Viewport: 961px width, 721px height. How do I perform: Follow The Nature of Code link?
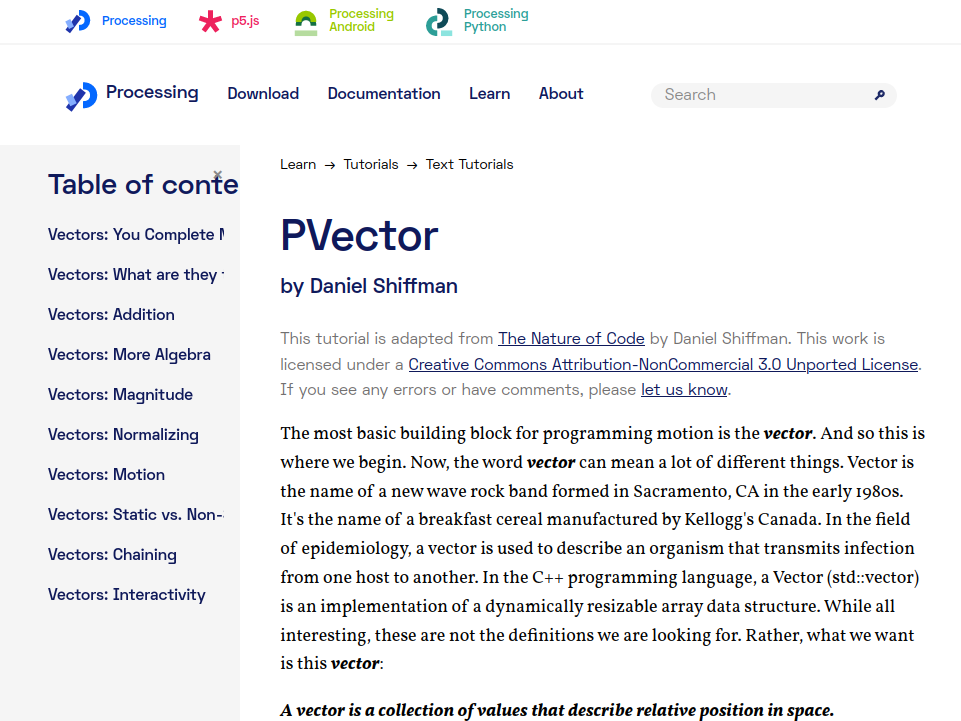click(571, 339)
